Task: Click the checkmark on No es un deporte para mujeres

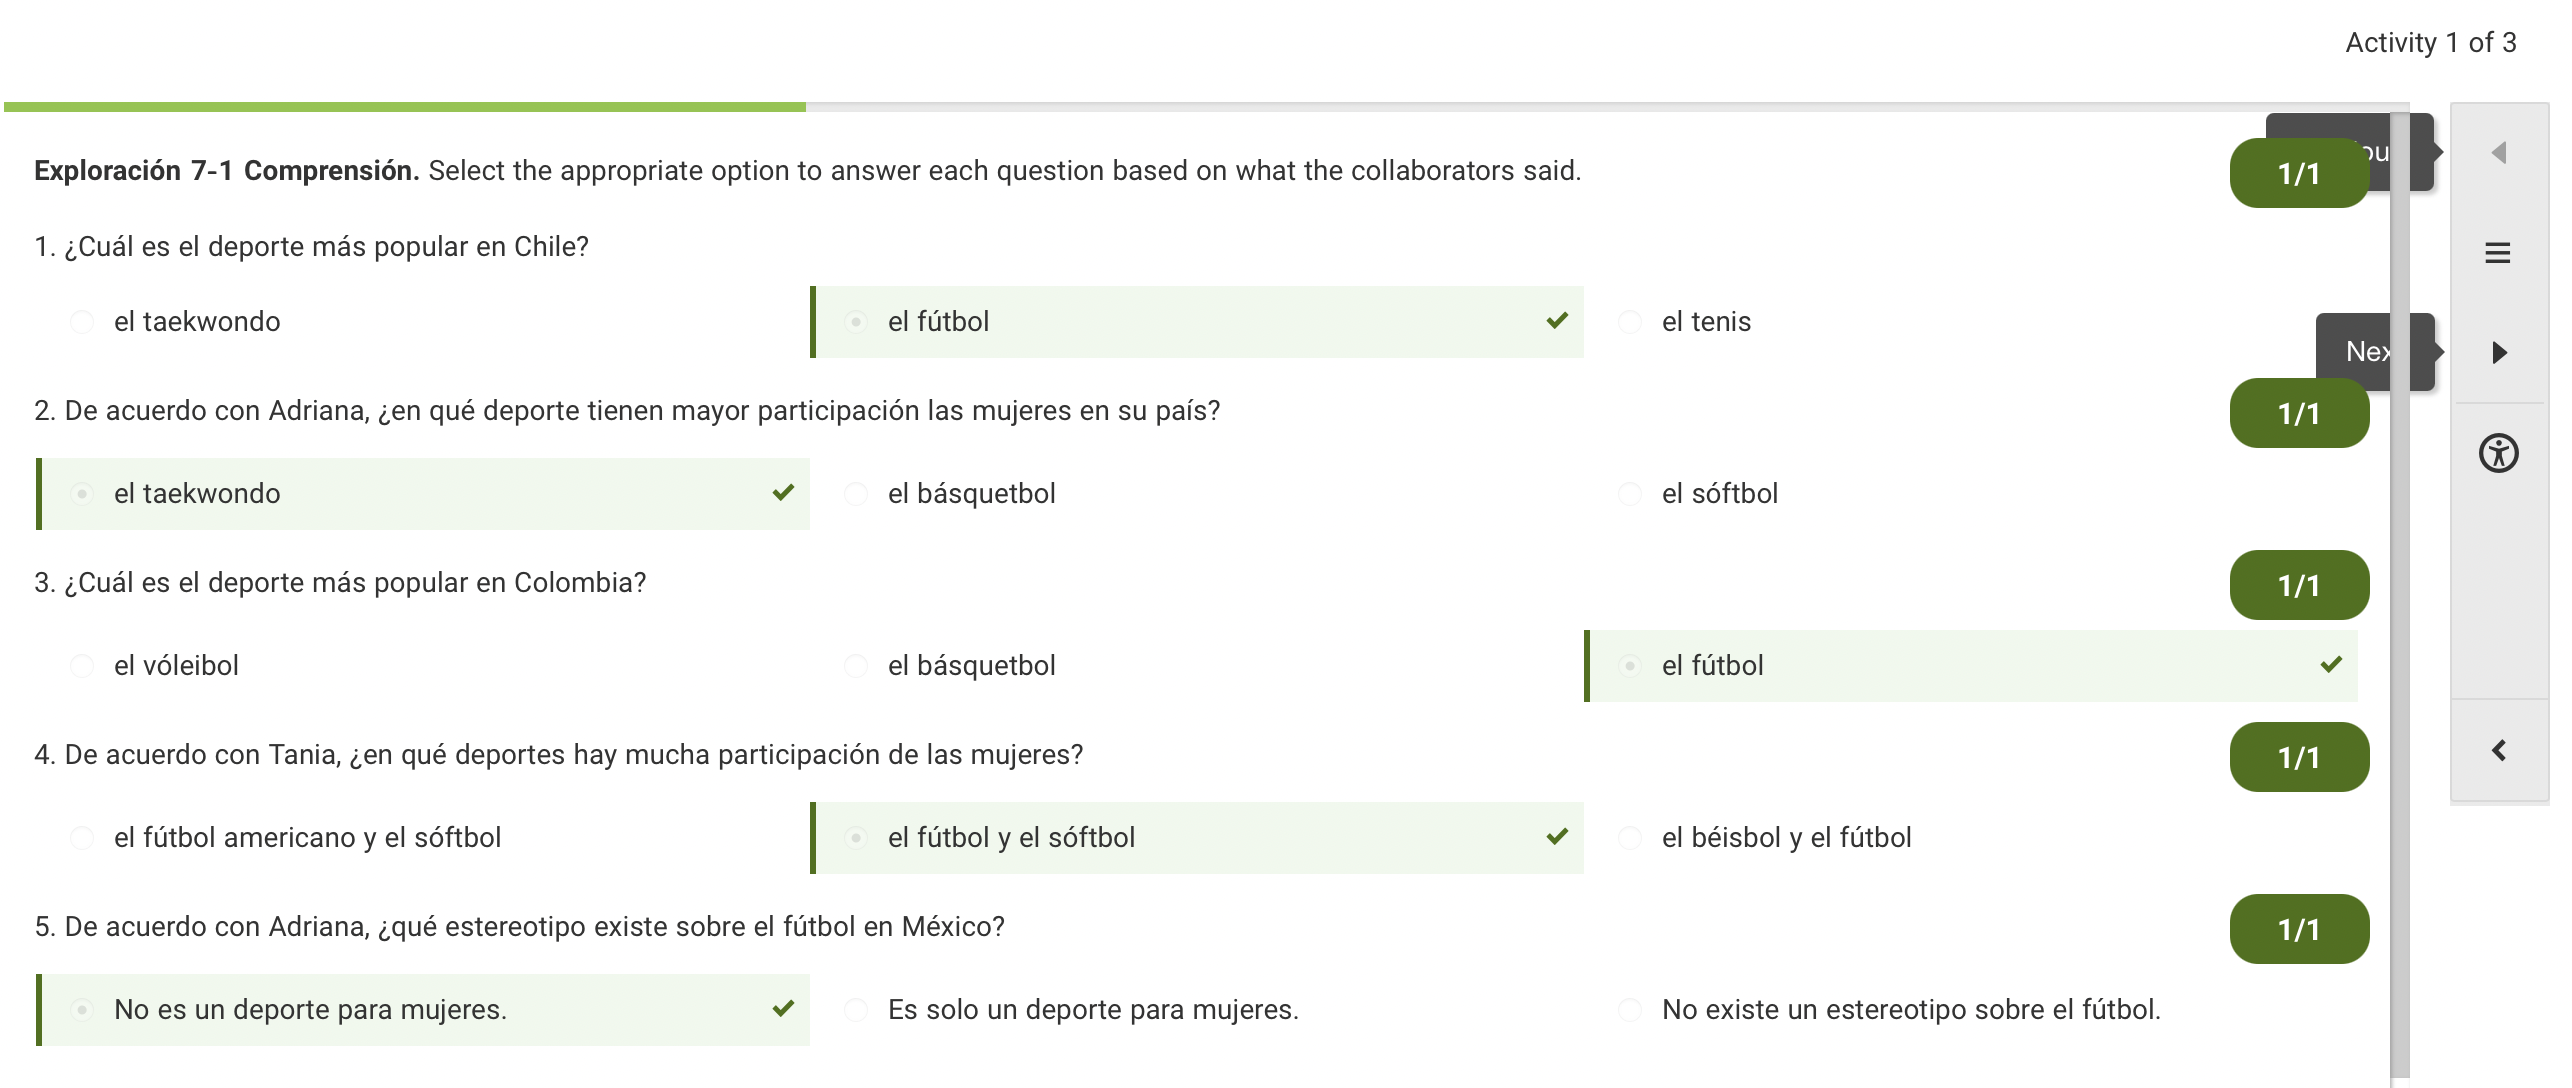Action: point(783,1009)
